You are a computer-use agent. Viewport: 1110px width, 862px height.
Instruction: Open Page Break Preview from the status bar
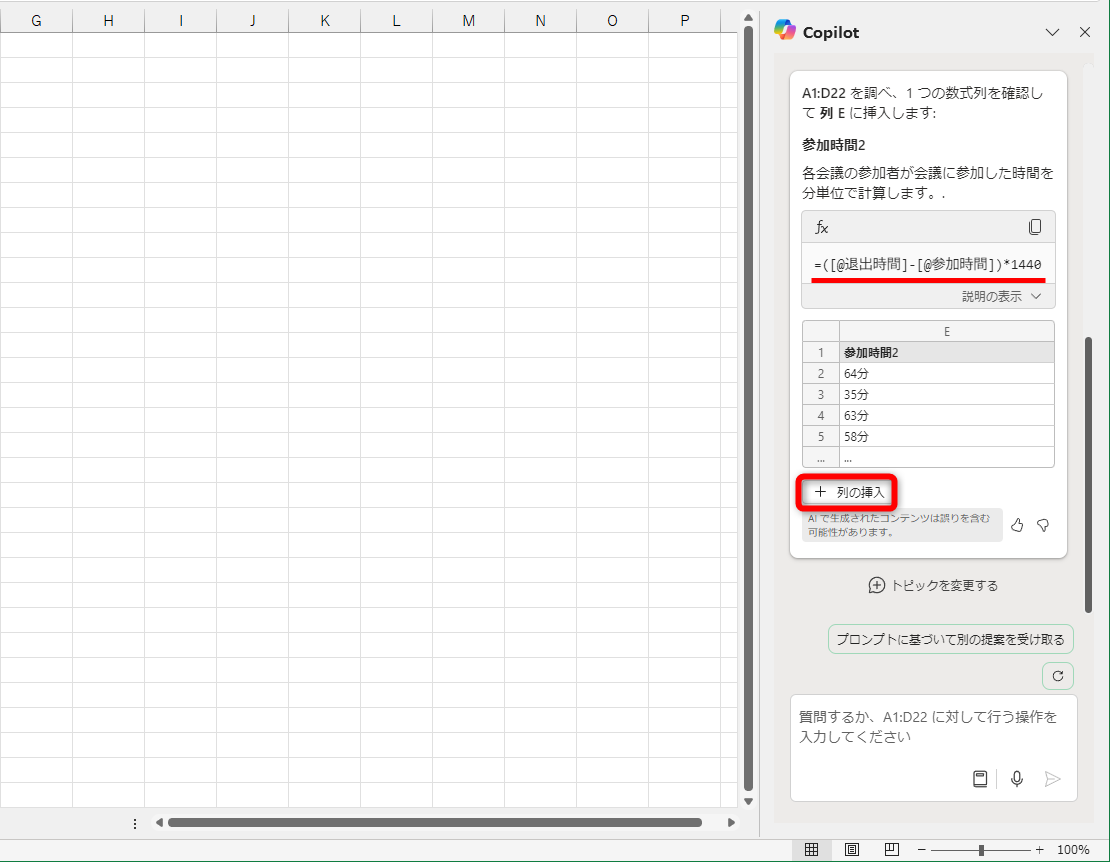click(x=889, y=848)
